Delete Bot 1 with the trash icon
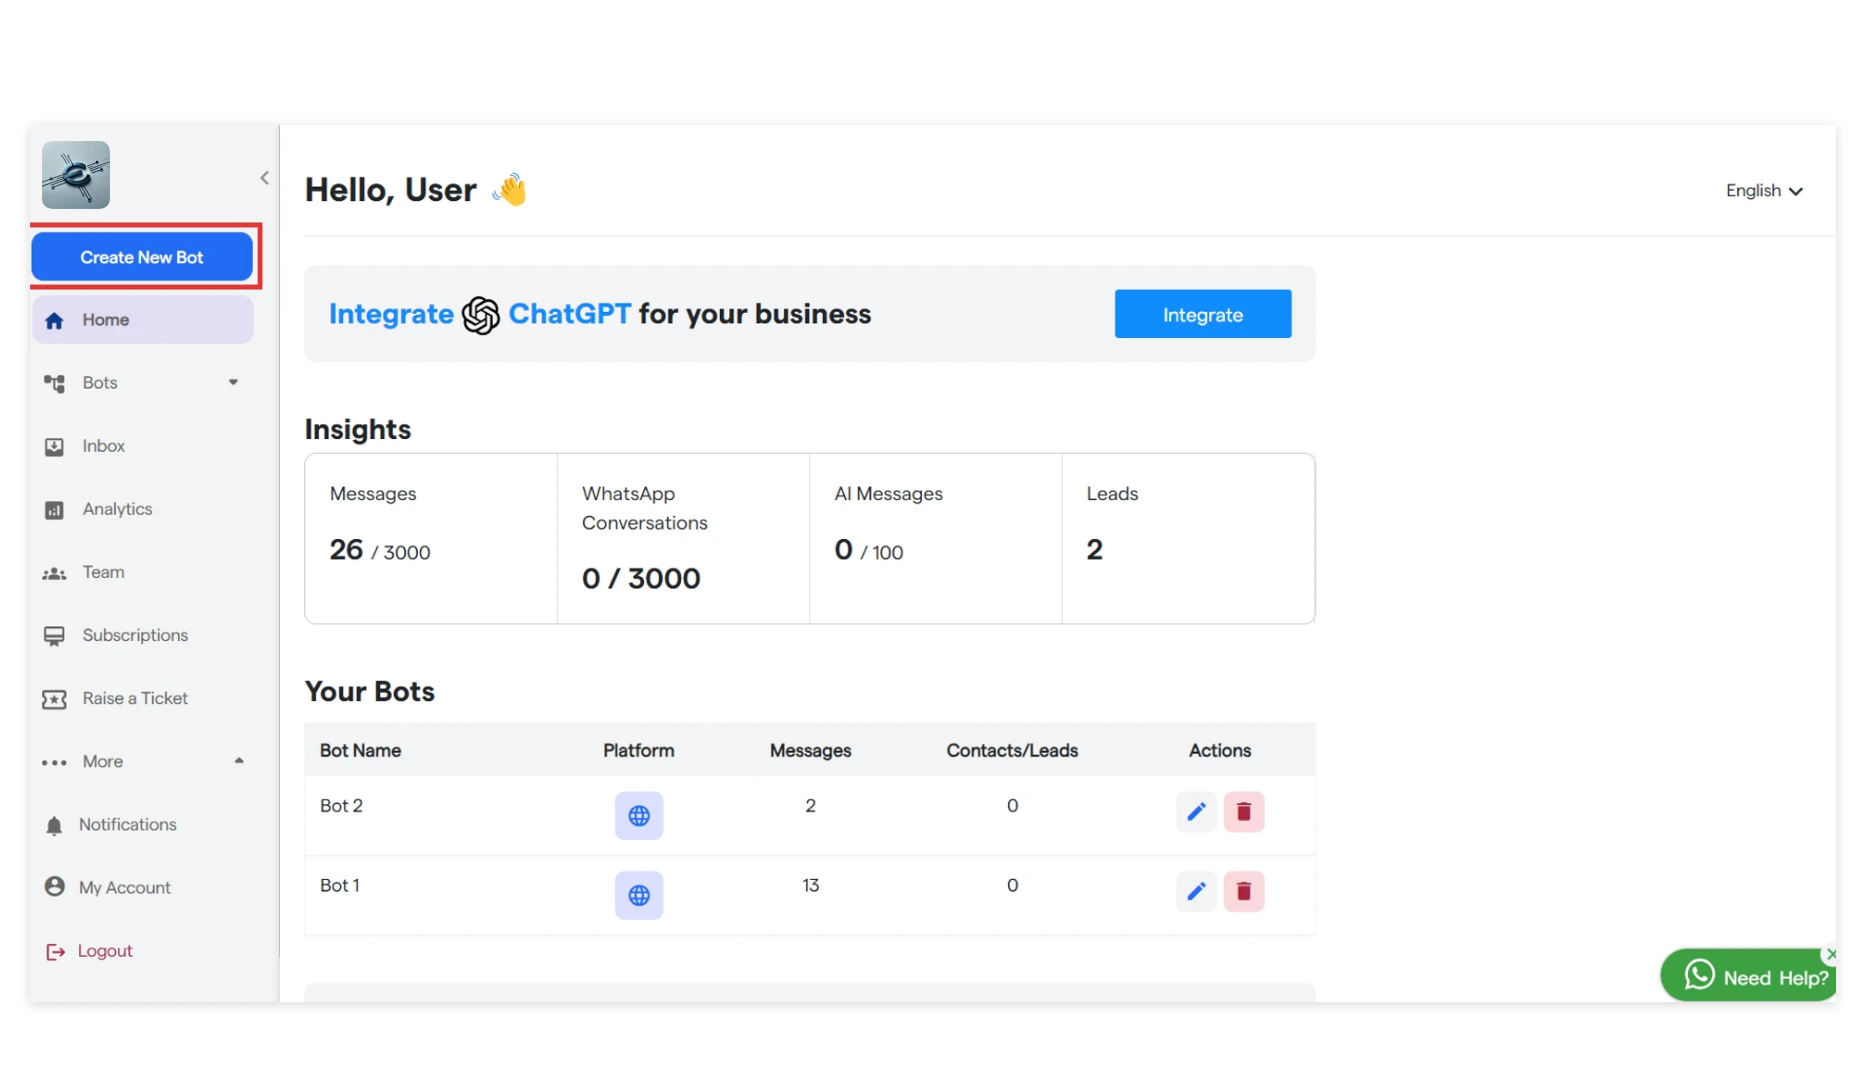Viewport: 1866px width, 1080px height. (x=1244, y=891)
